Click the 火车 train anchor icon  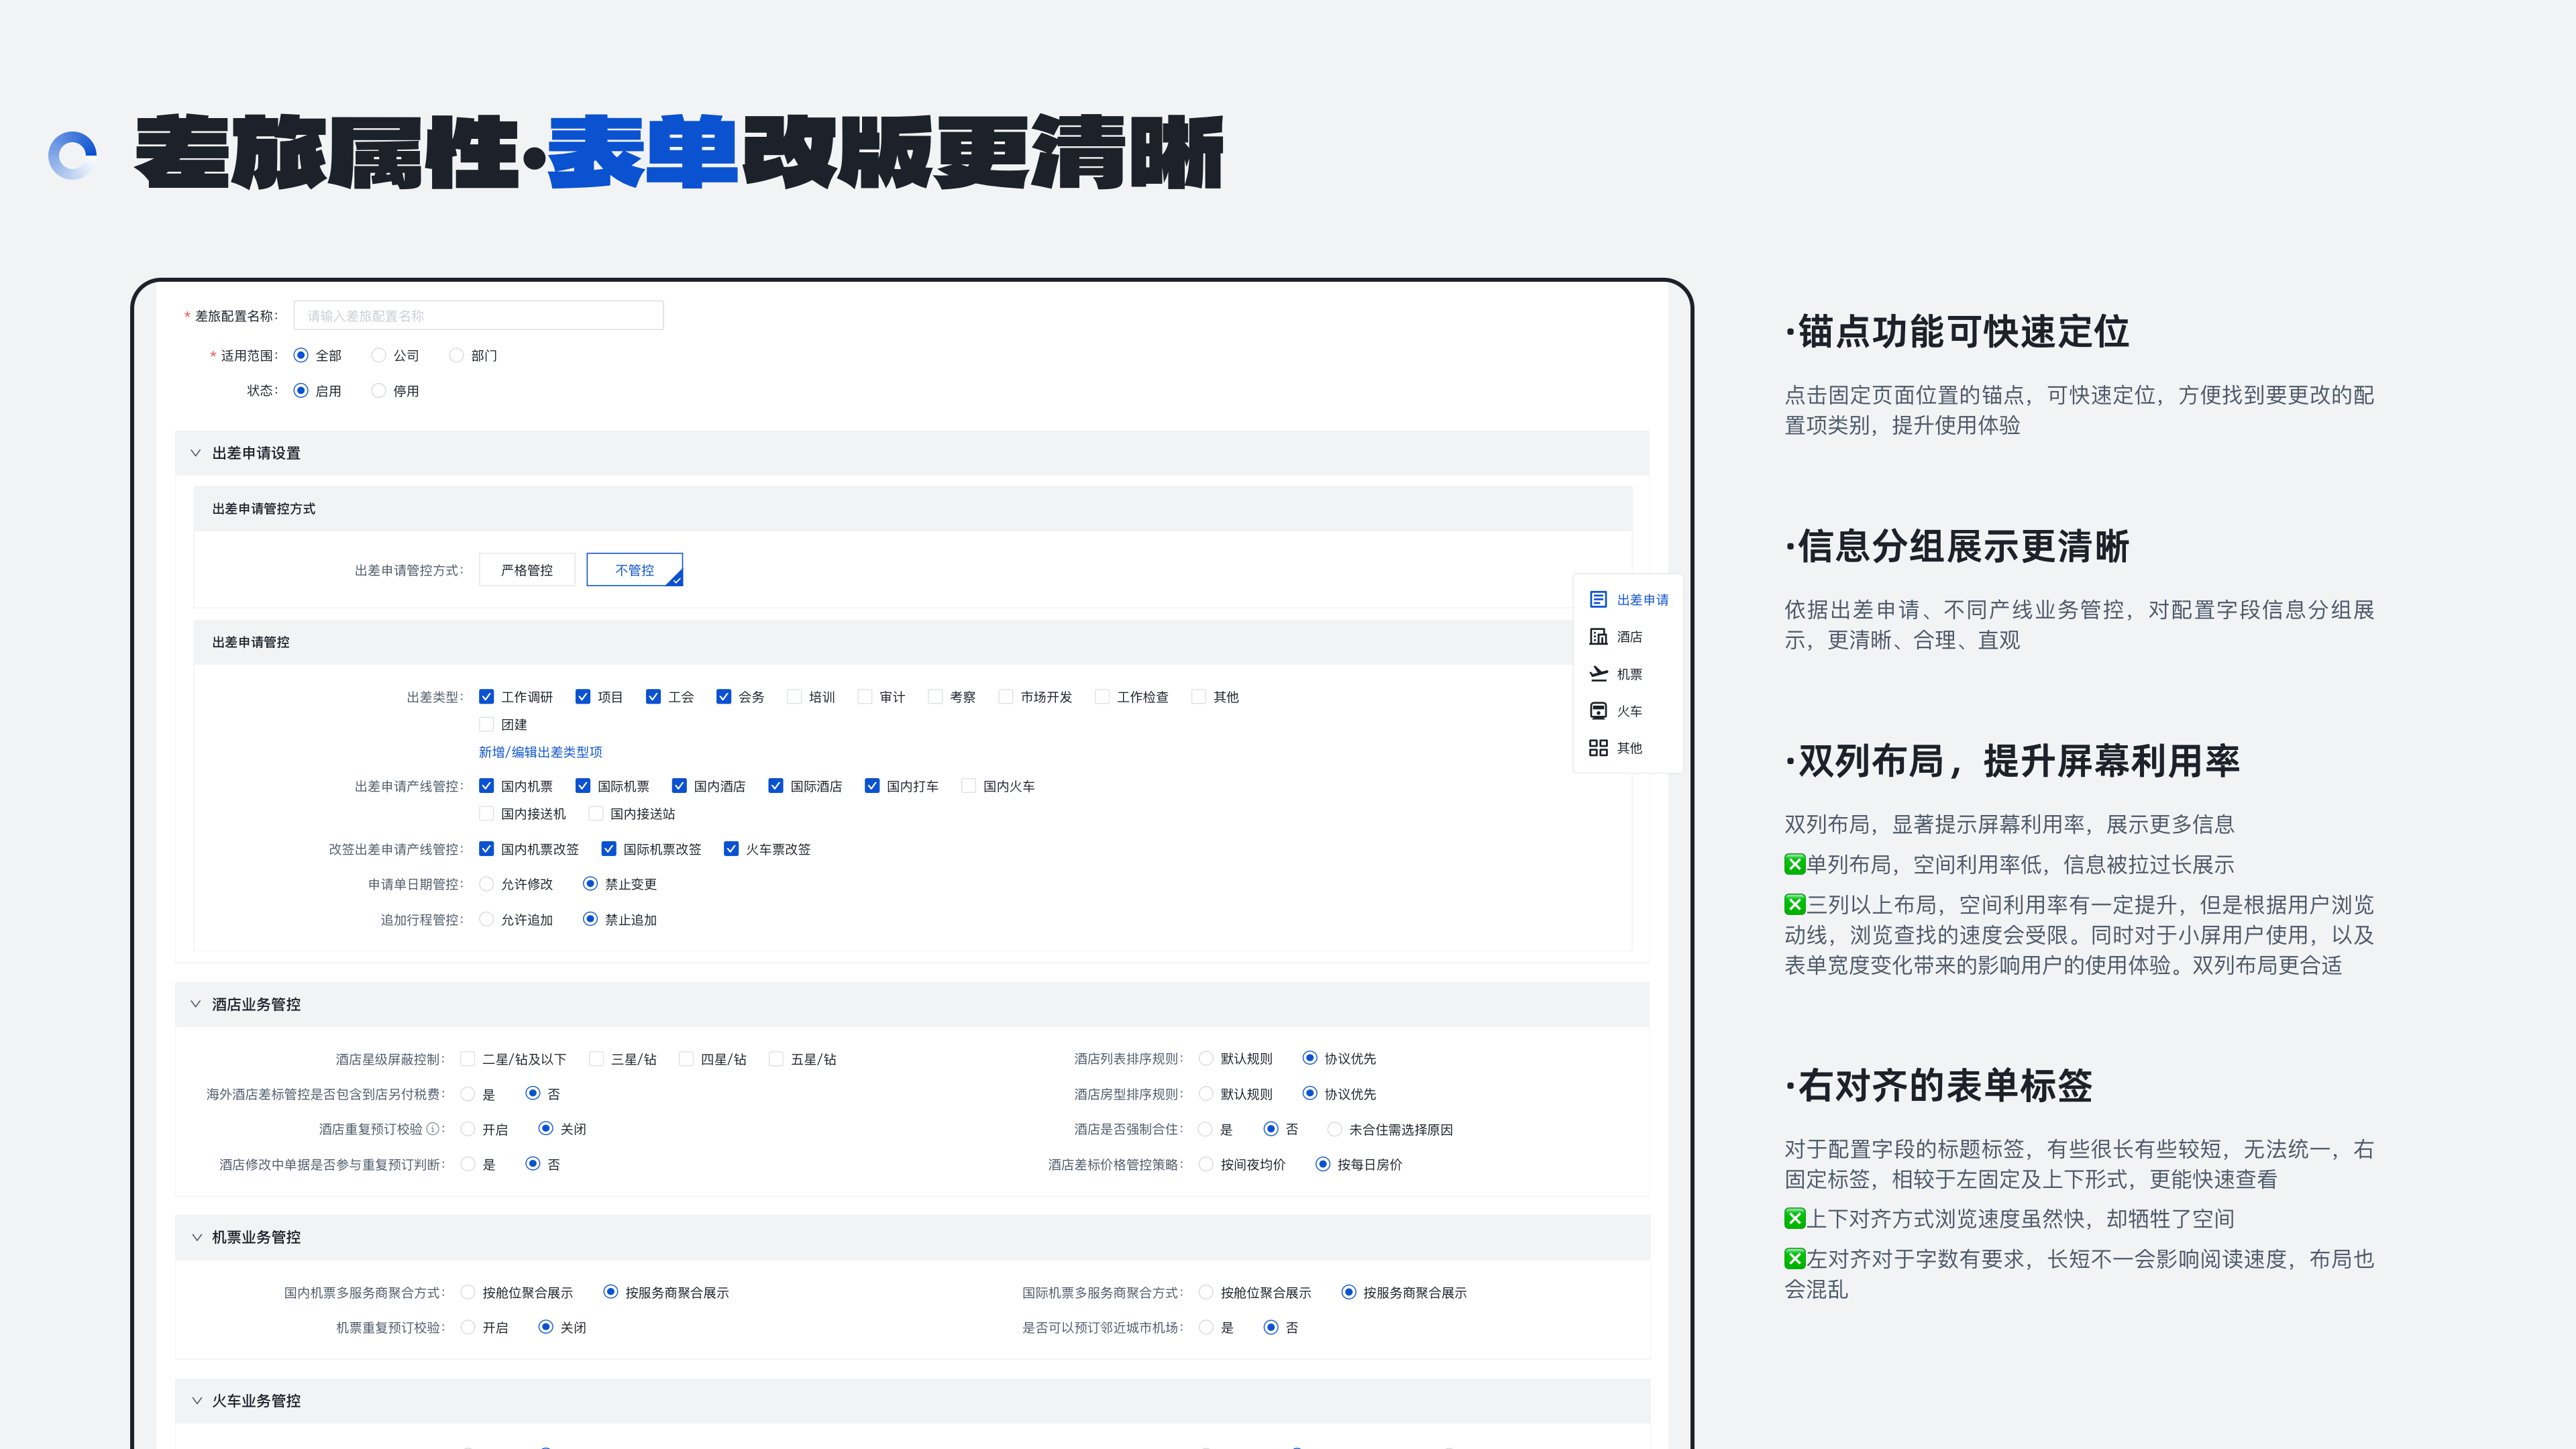[x=1598, y=710]
